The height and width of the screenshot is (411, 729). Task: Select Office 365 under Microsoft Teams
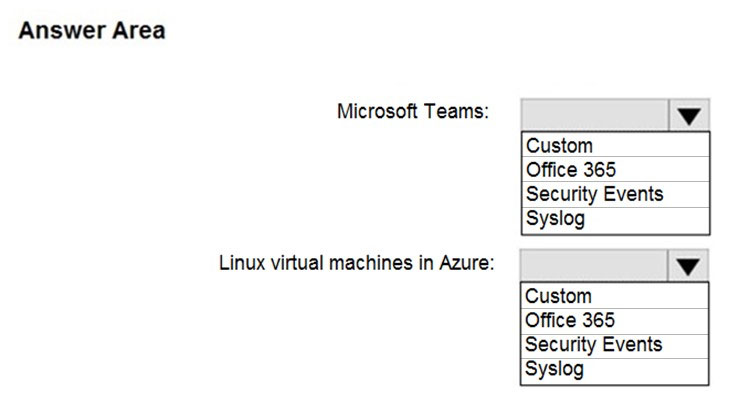(616, 169)
